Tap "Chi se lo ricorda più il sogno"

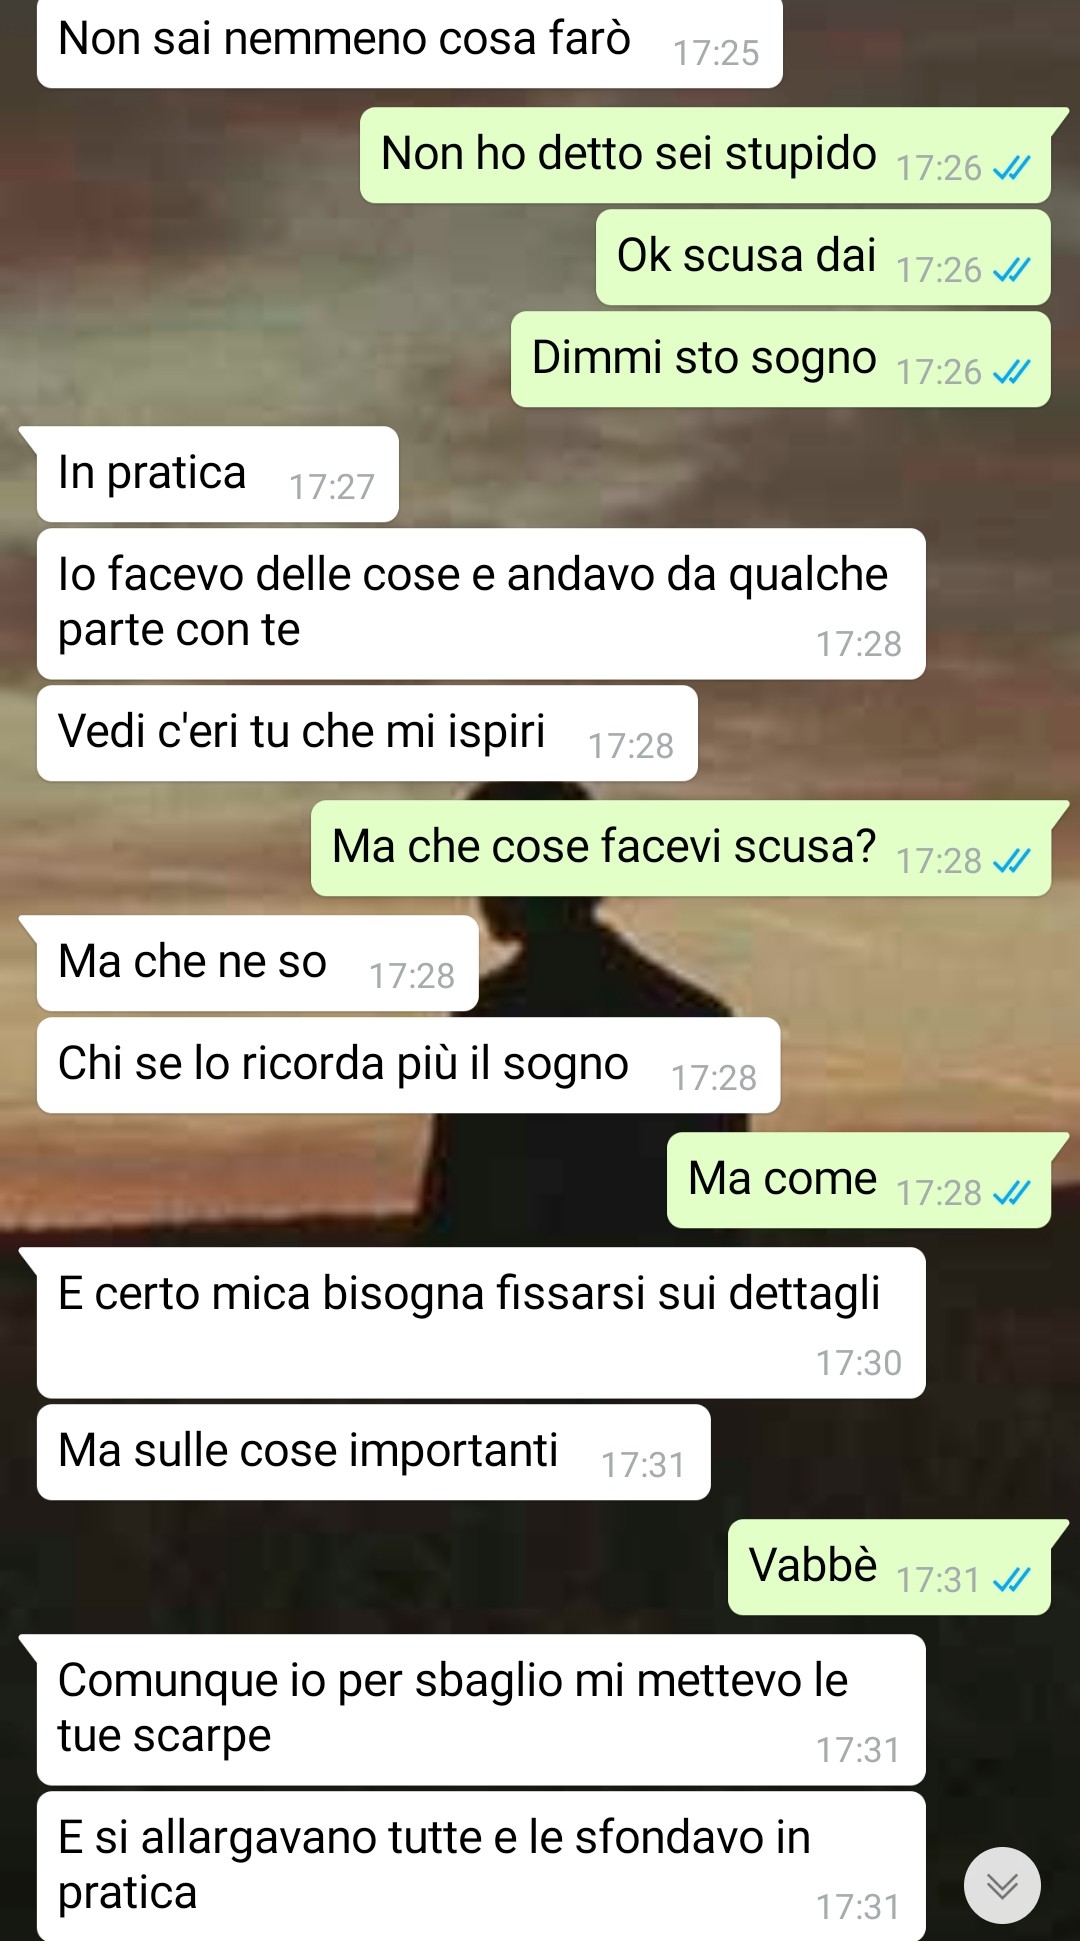point(408,1065)
